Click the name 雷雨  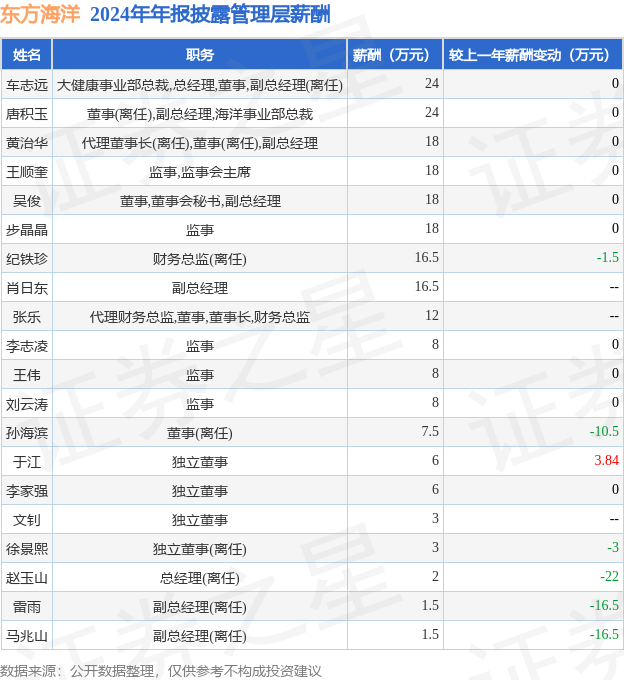pyautogui.click(x=26, y=608)
